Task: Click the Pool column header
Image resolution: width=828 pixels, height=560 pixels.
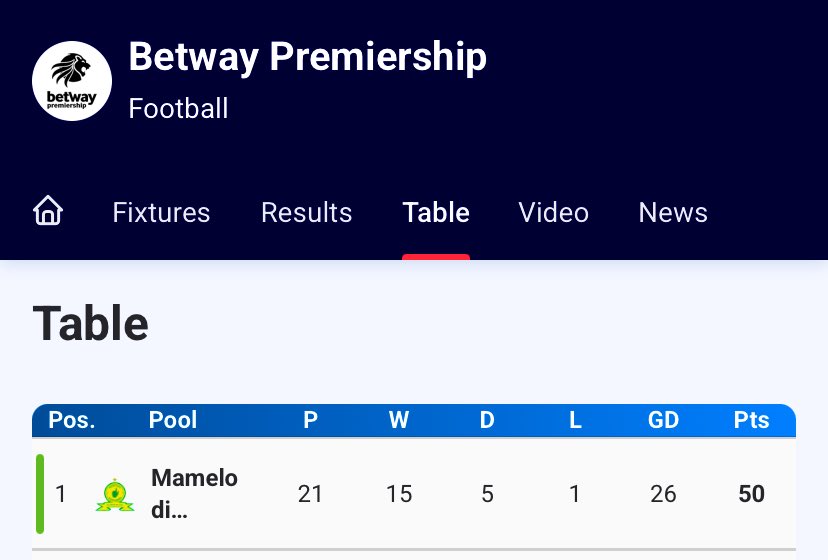Action: pyautogui.click(x=173, y=420)
